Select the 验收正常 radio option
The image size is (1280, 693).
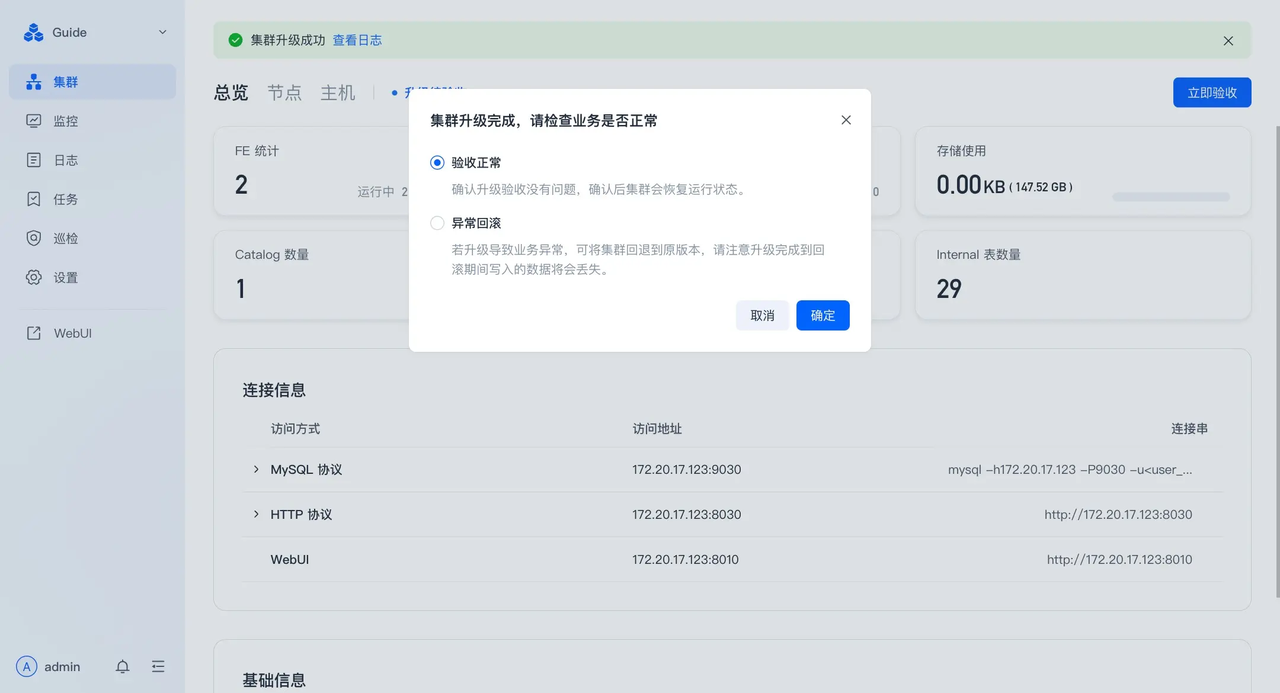tap(437, 162)
